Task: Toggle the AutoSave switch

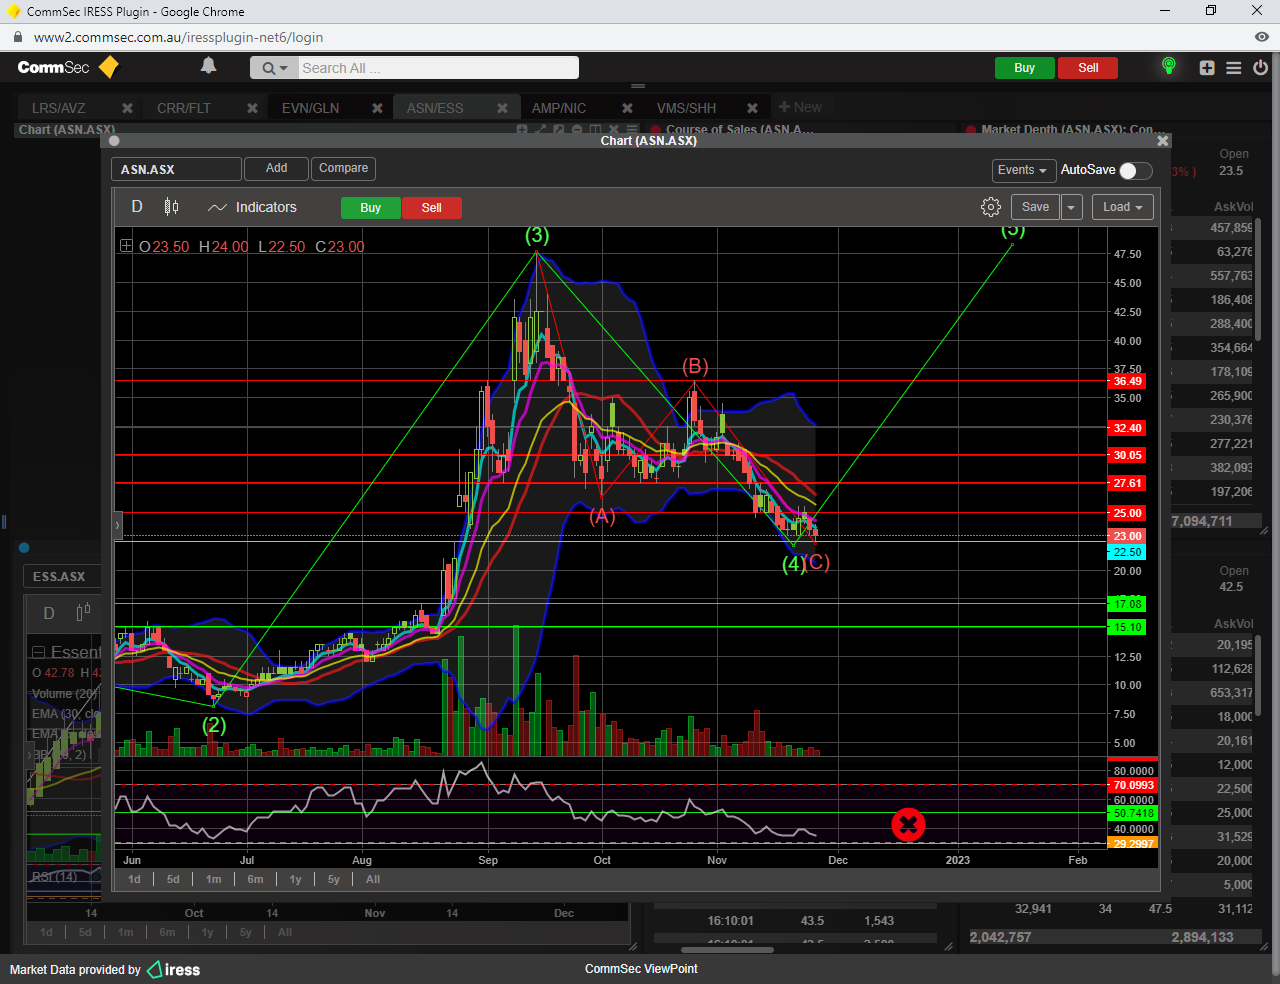Action: pos(1135,170)
